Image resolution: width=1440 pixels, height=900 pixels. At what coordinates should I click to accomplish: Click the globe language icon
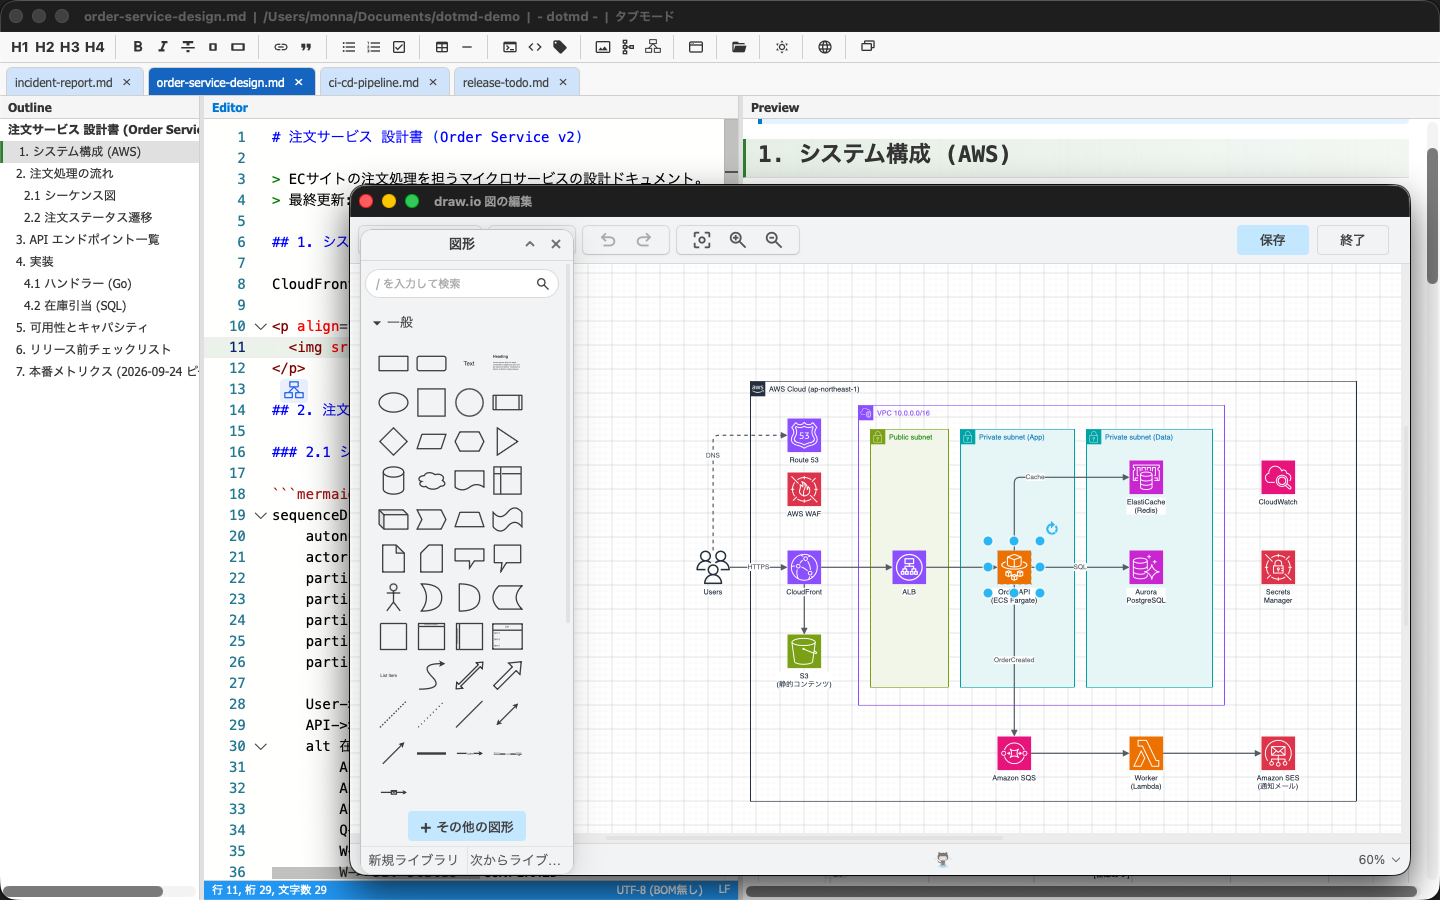[x=825, y=47]
